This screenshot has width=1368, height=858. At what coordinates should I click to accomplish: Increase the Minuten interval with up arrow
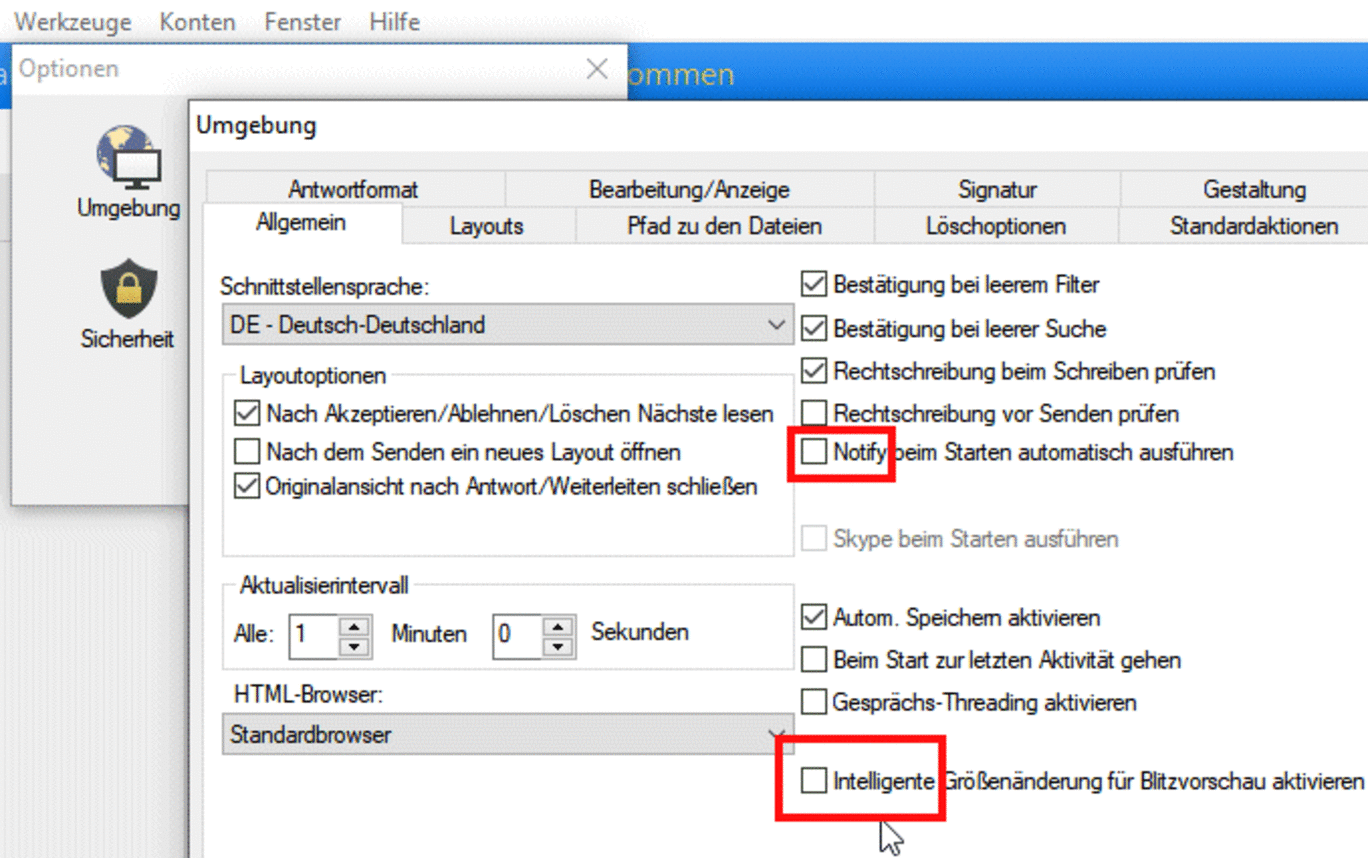354,627
